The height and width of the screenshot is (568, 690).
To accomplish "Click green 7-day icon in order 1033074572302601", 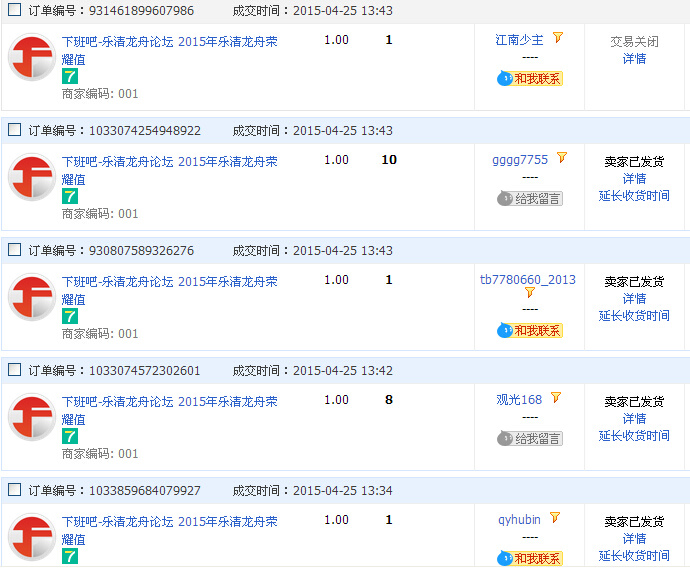I will [x=70, y=436].
